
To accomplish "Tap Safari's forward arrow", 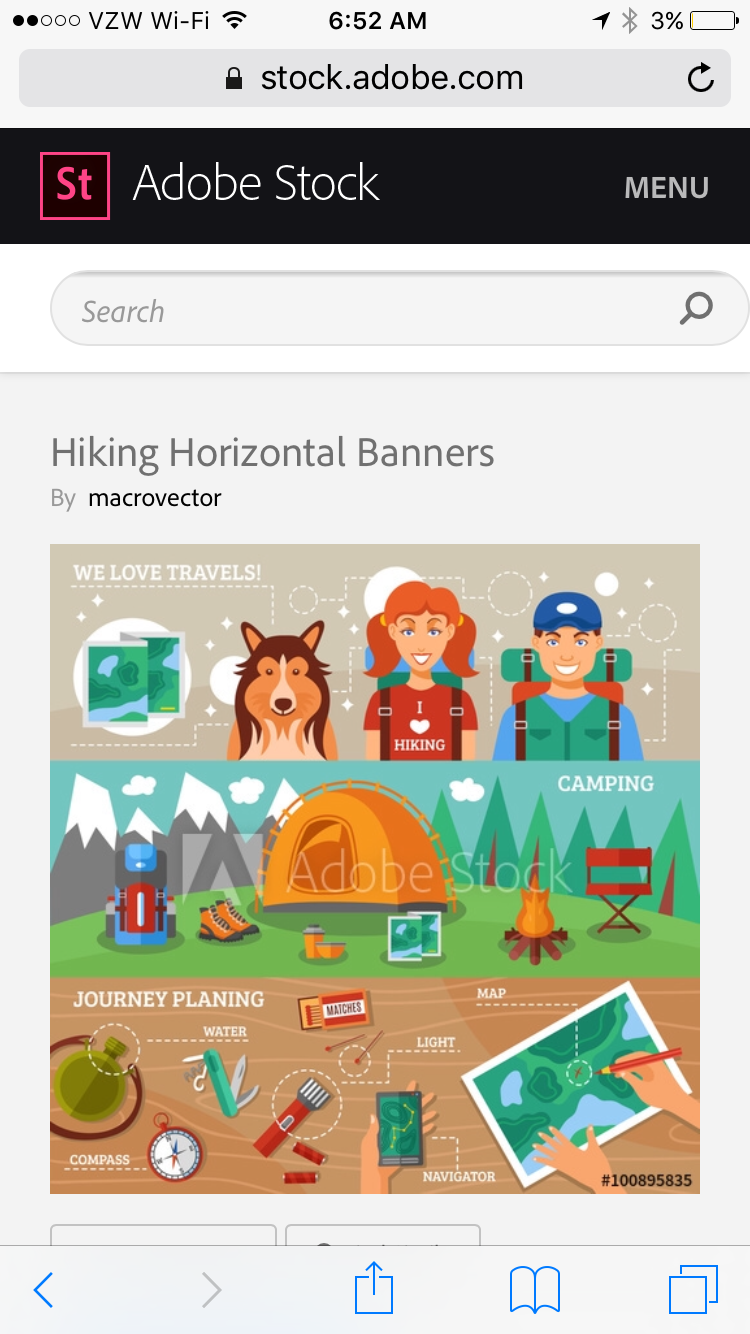I will point(211,1290).
